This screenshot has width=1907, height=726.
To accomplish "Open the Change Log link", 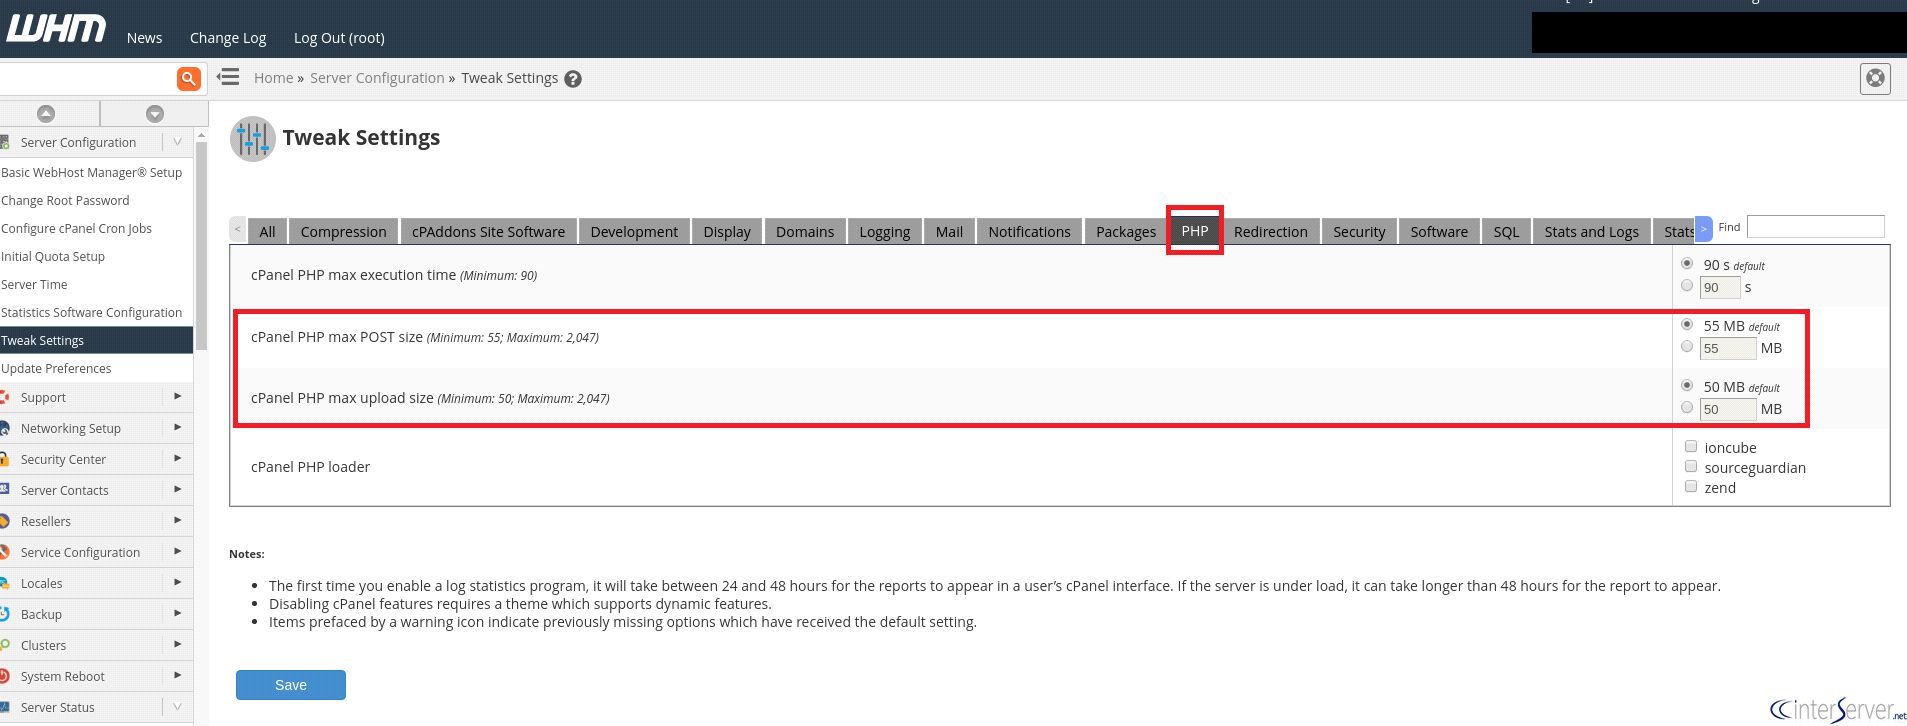I will (x=228, y=38).
